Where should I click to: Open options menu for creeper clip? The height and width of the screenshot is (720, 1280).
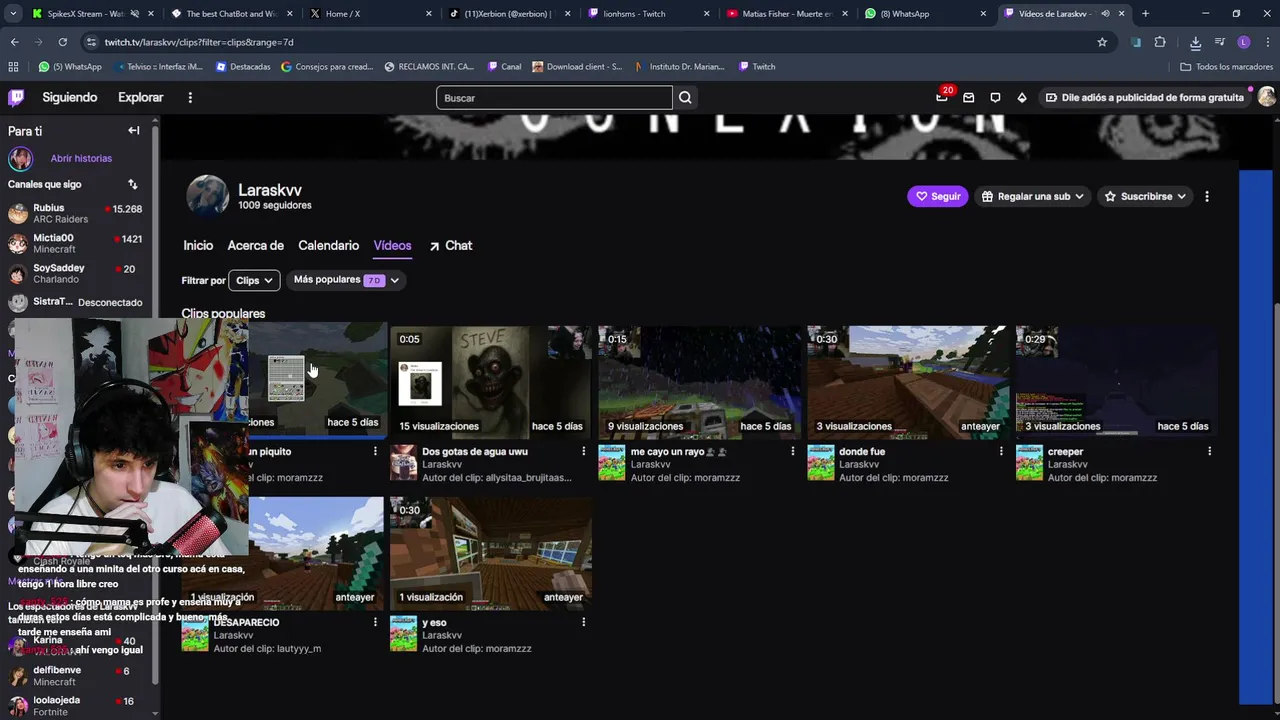(1210, 451)
